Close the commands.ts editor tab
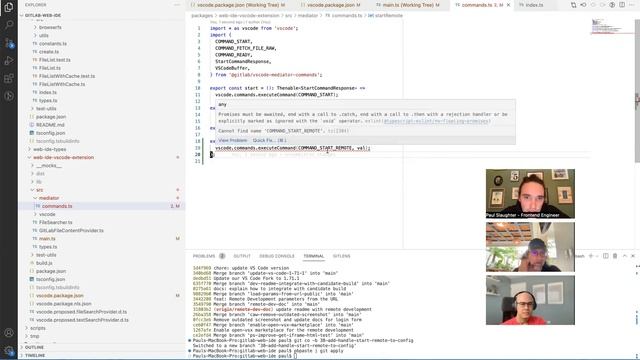Image resolution: width=640 pixels, height=360 pixels. [508, 5]
